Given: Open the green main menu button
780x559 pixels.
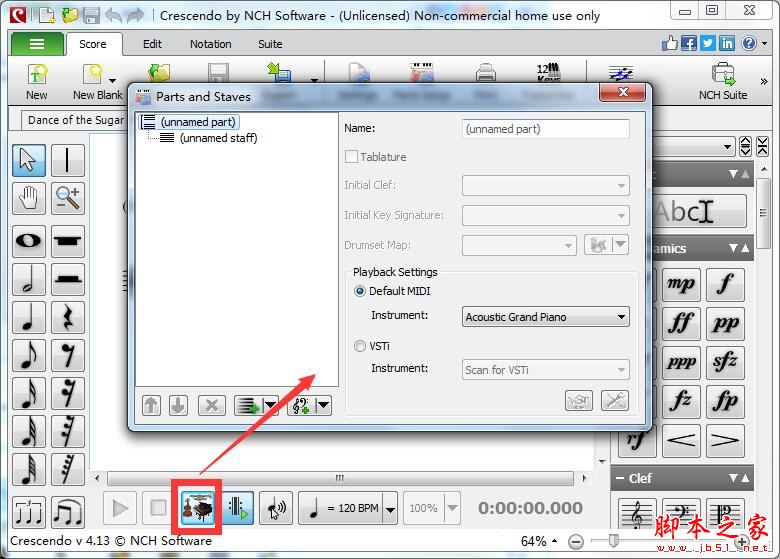Looking at the screenshot, I should pyautogui.click(x=37, y=44).
